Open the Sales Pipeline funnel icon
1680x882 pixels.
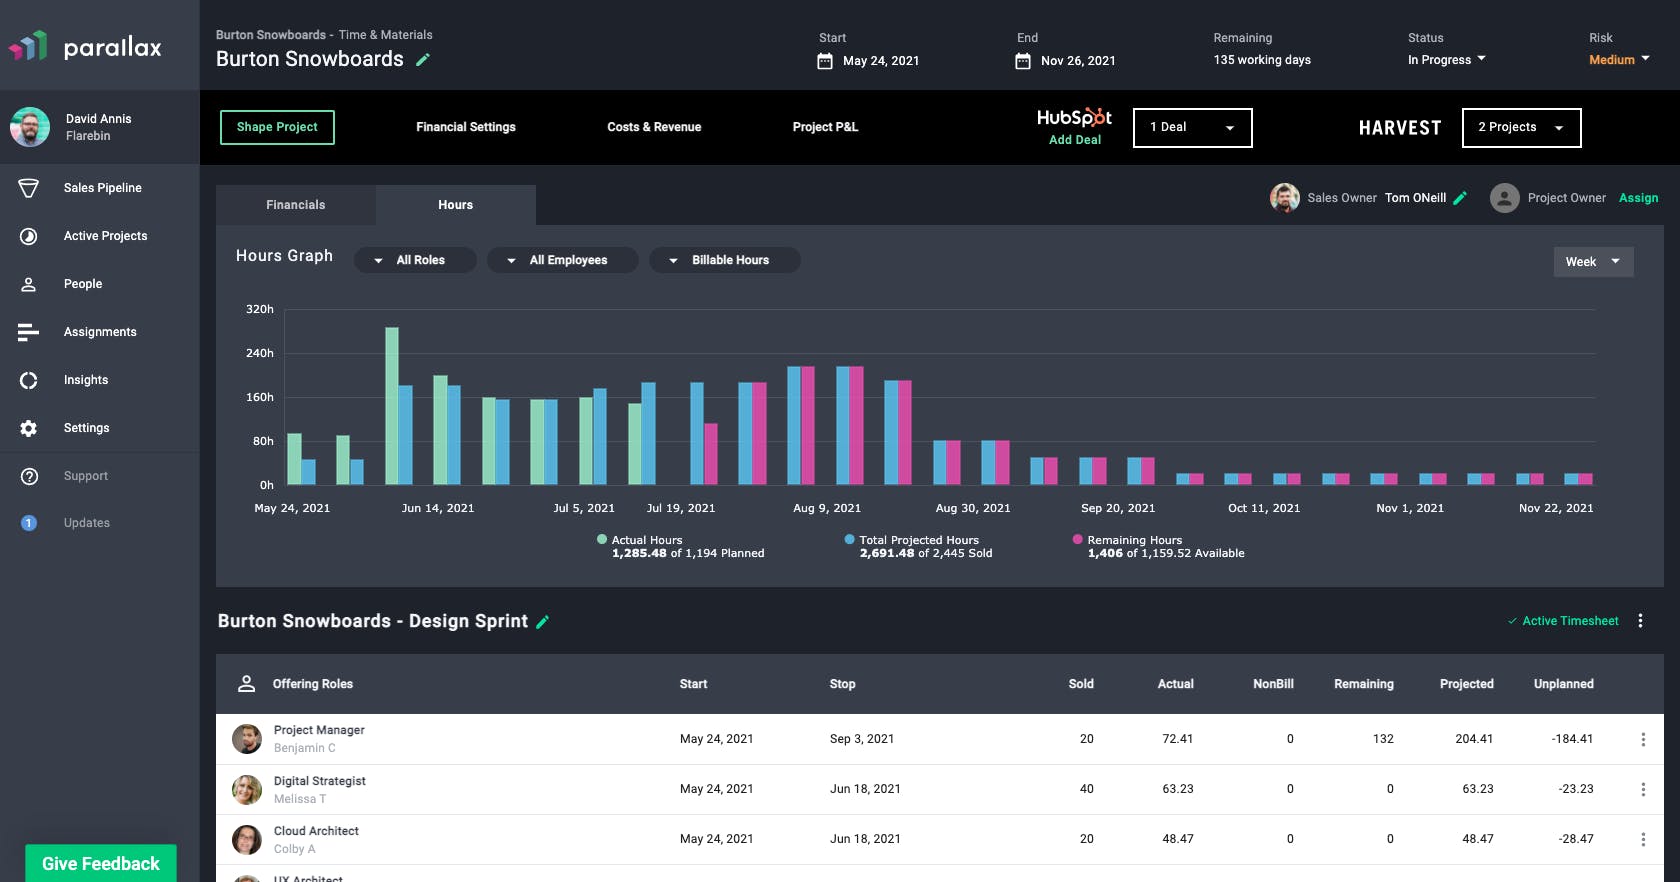(29, 188)
